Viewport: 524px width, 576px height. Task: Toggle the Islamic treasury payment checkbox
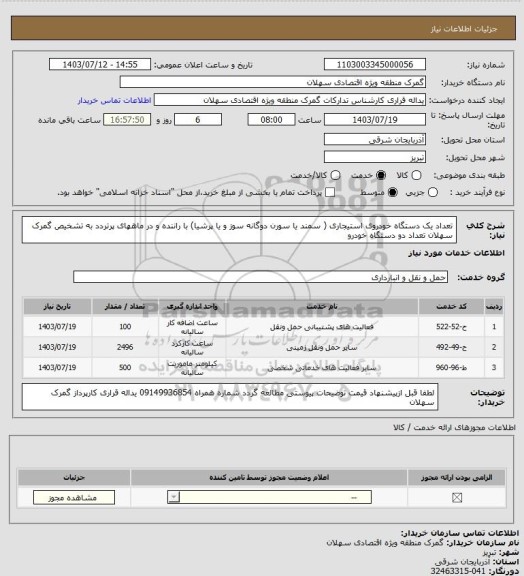tap(330, 192)
